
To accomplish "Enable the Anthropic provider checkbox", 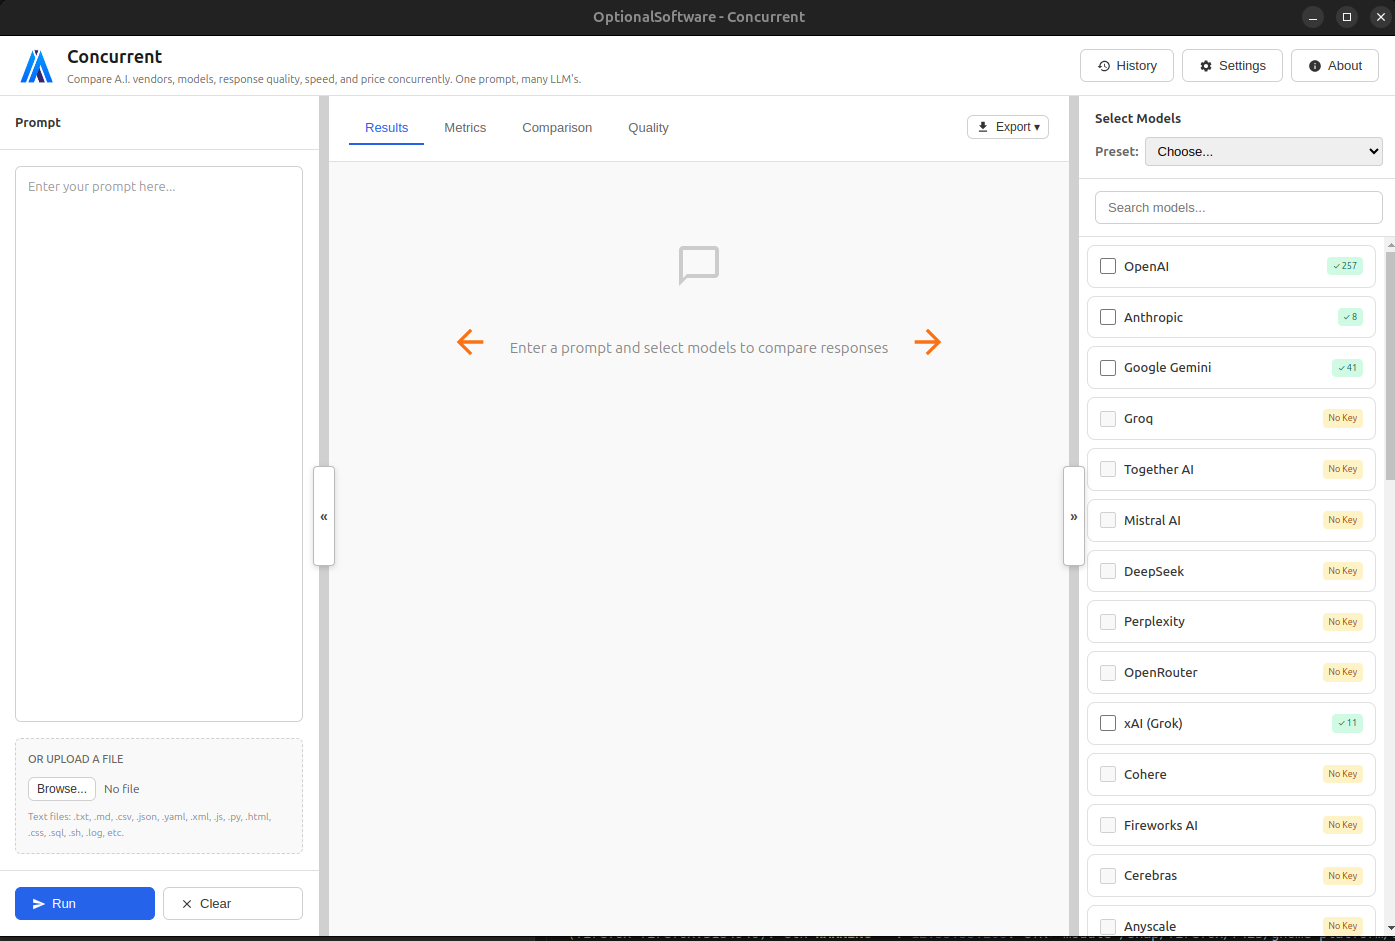I will pyautogui.click(x=1107, y=317).
